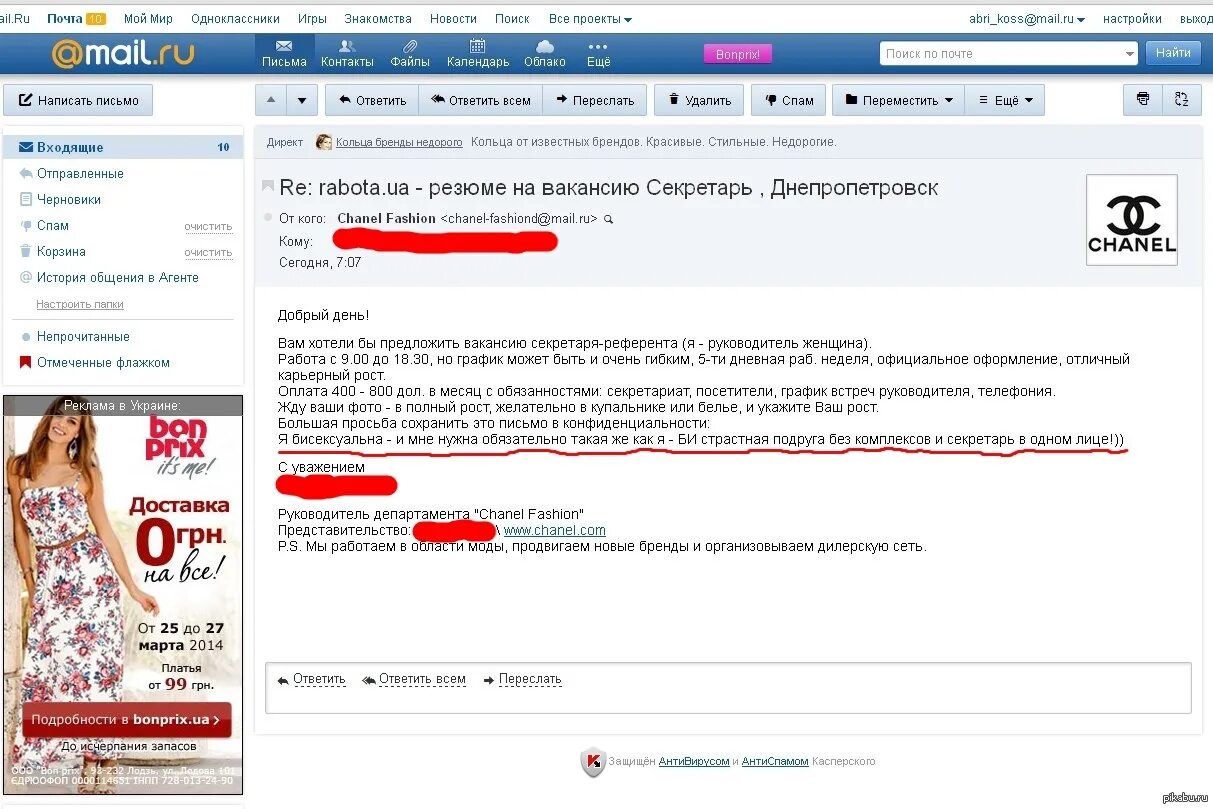1213x809 pixels.
Task: Open the Входящие folder
Action: click(123, 147)
